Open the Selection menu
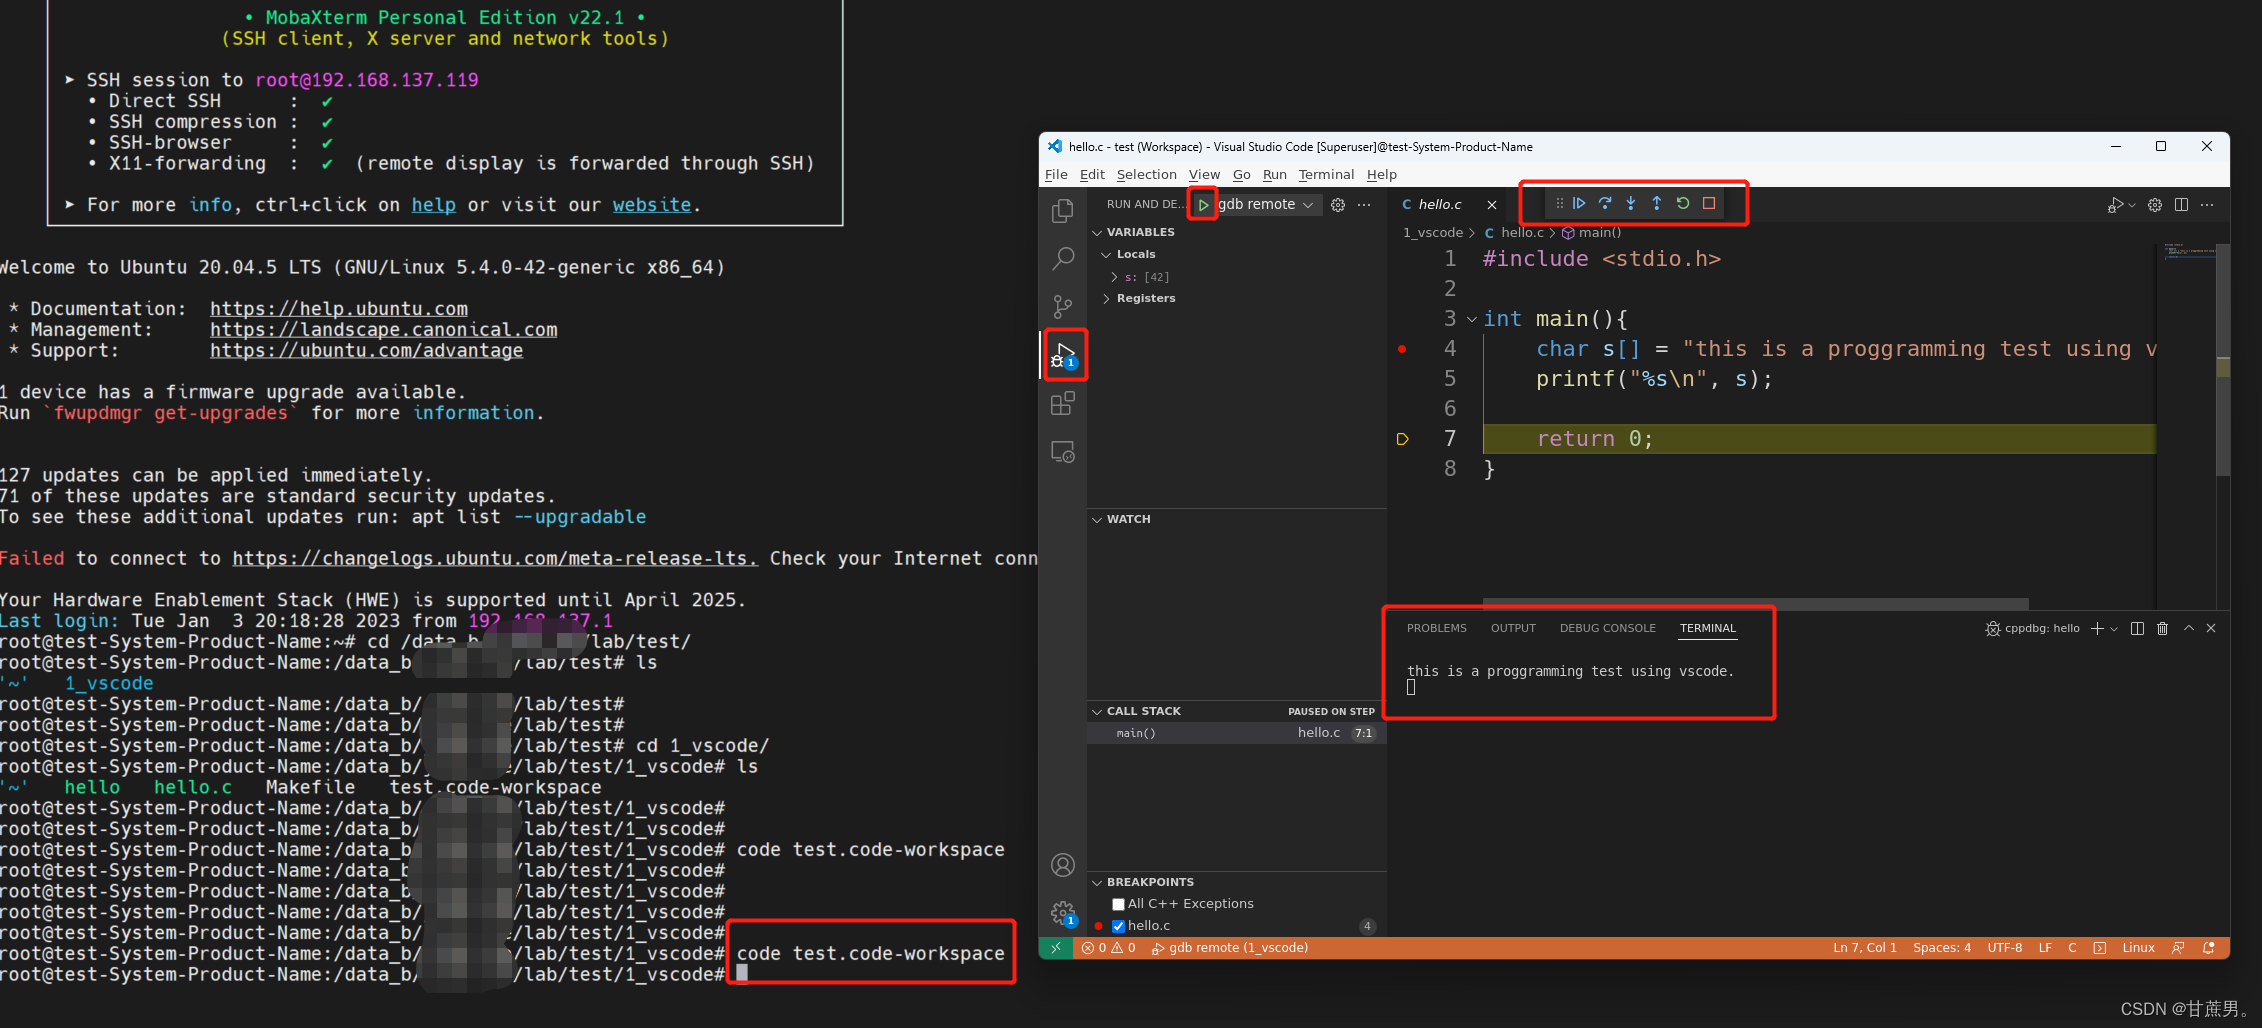2262x1028 pixels. point(1146,174)
